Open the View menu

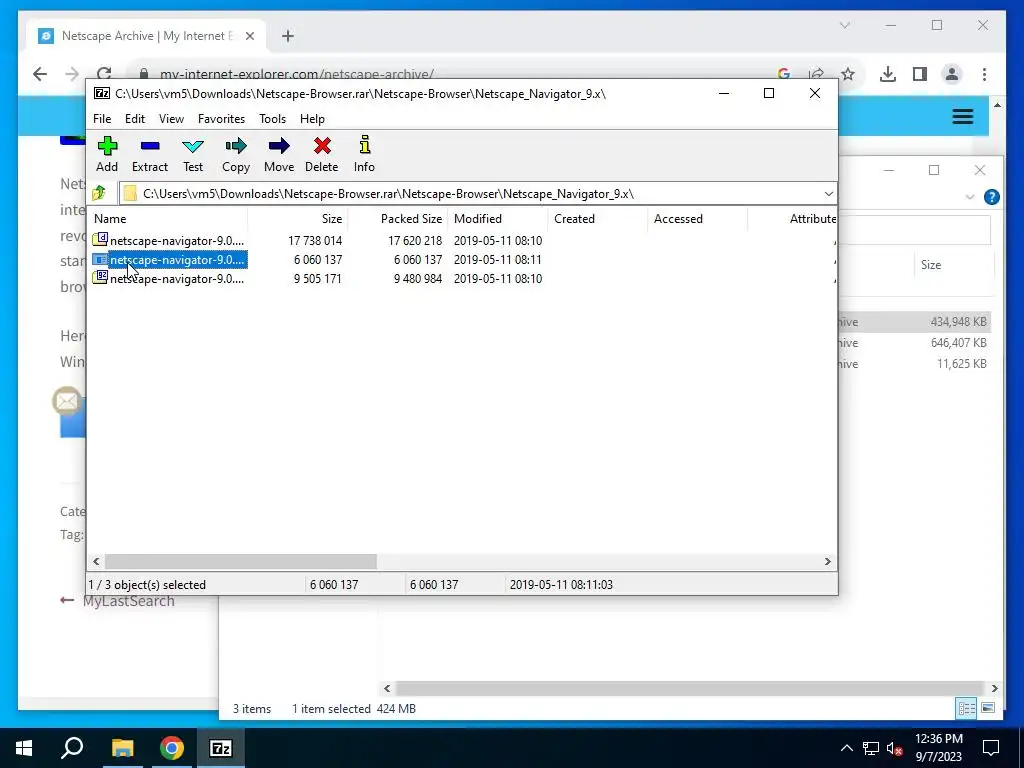tap(171, 118)
